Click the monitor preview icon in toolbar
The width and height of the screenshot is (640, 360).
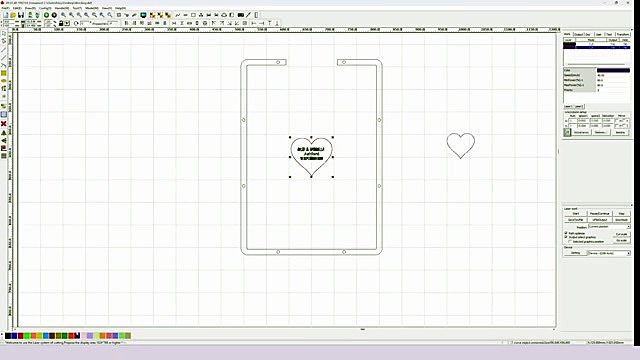click(x=143, y=15)
